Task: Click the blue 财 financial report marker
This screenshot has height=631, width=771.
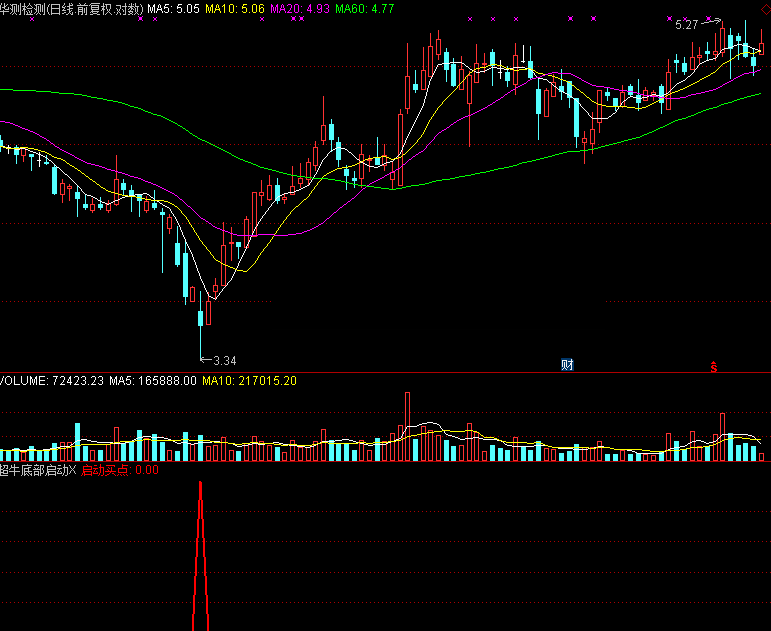Action: click(567, 365)
